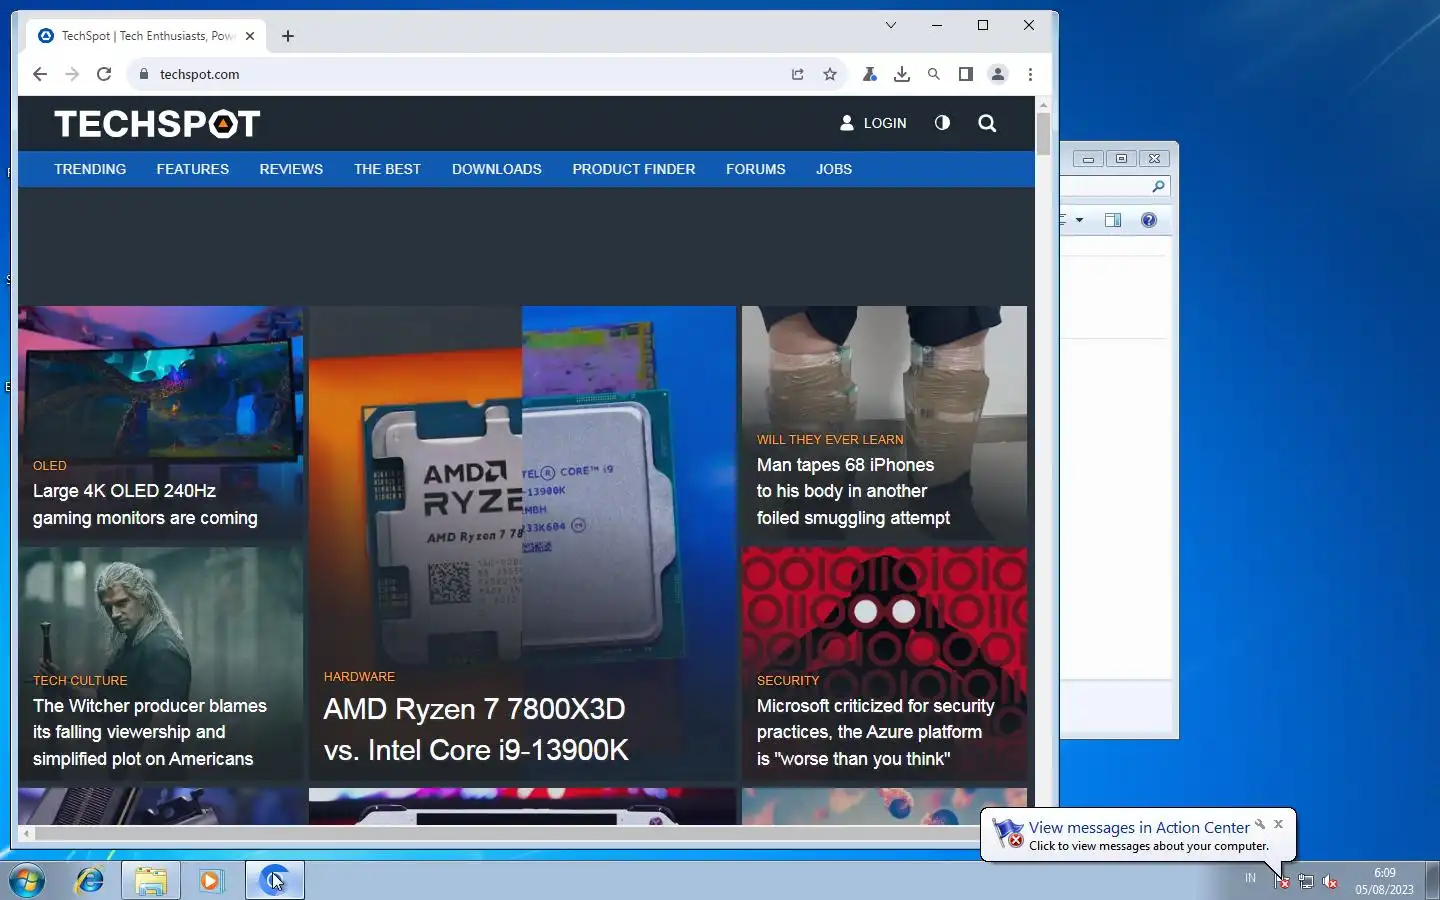Click the IN language indicator

pos(1250,878)
